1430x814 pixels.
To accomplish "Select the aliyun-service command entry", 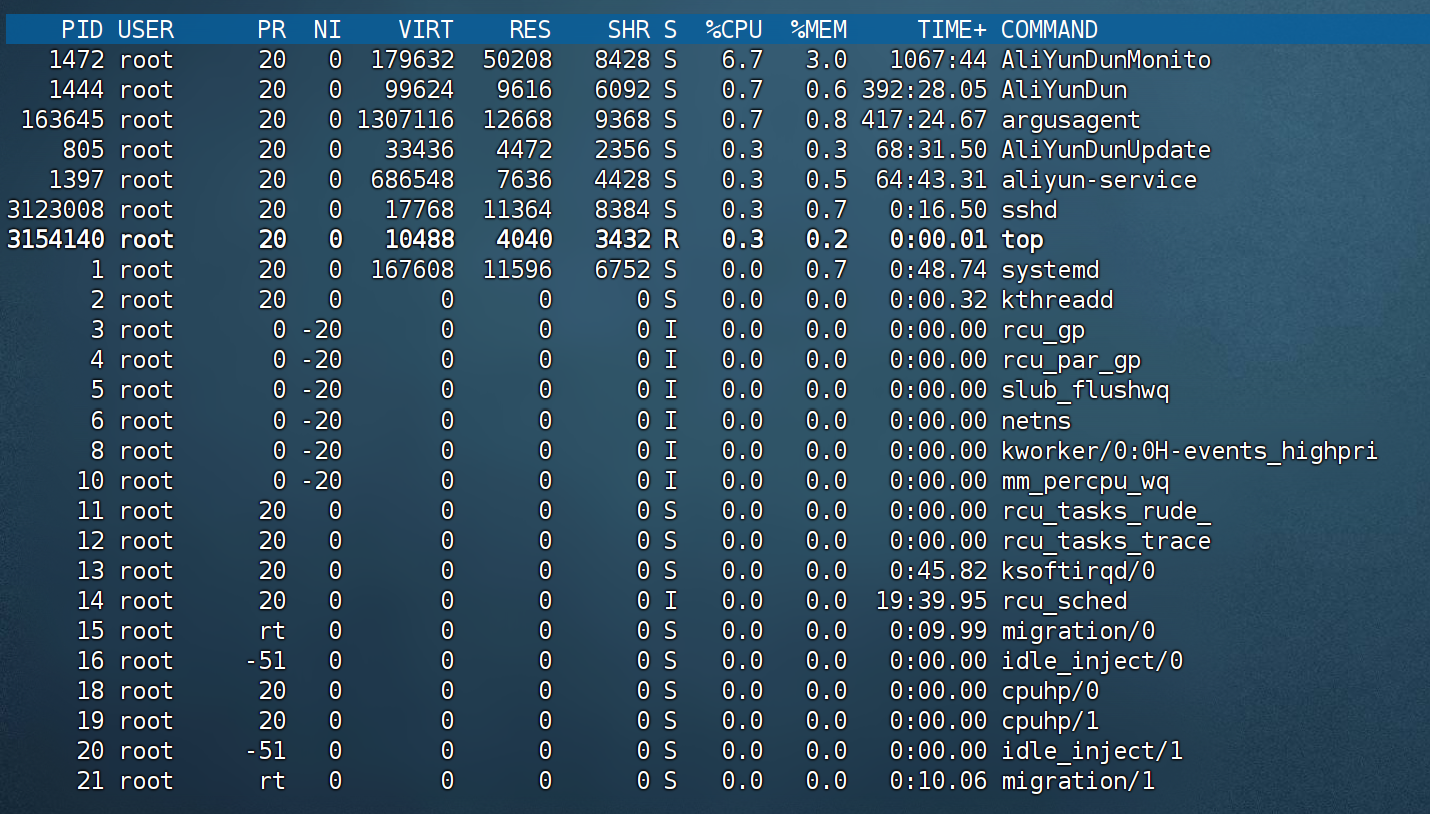I will [1099, 180].
